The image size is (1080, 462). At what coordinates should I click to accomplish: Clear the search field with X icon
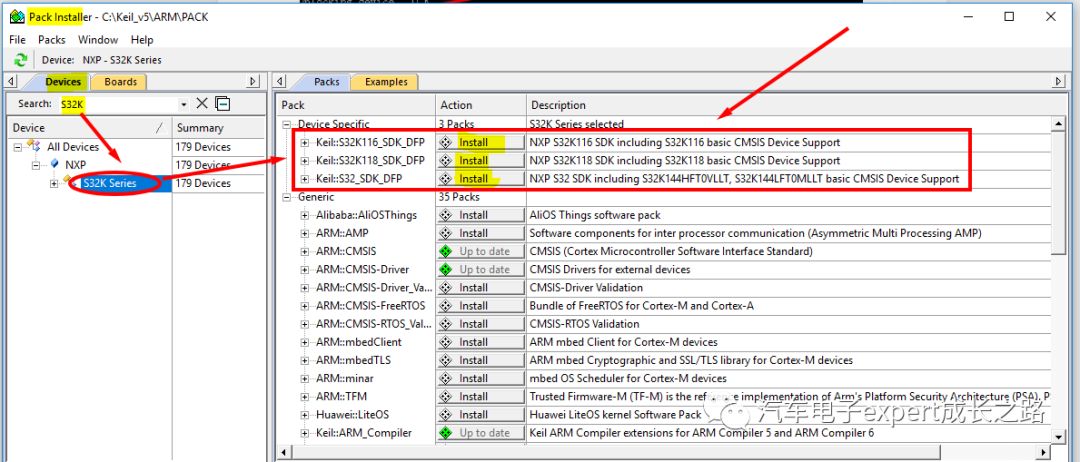click(x=202, y=103)
